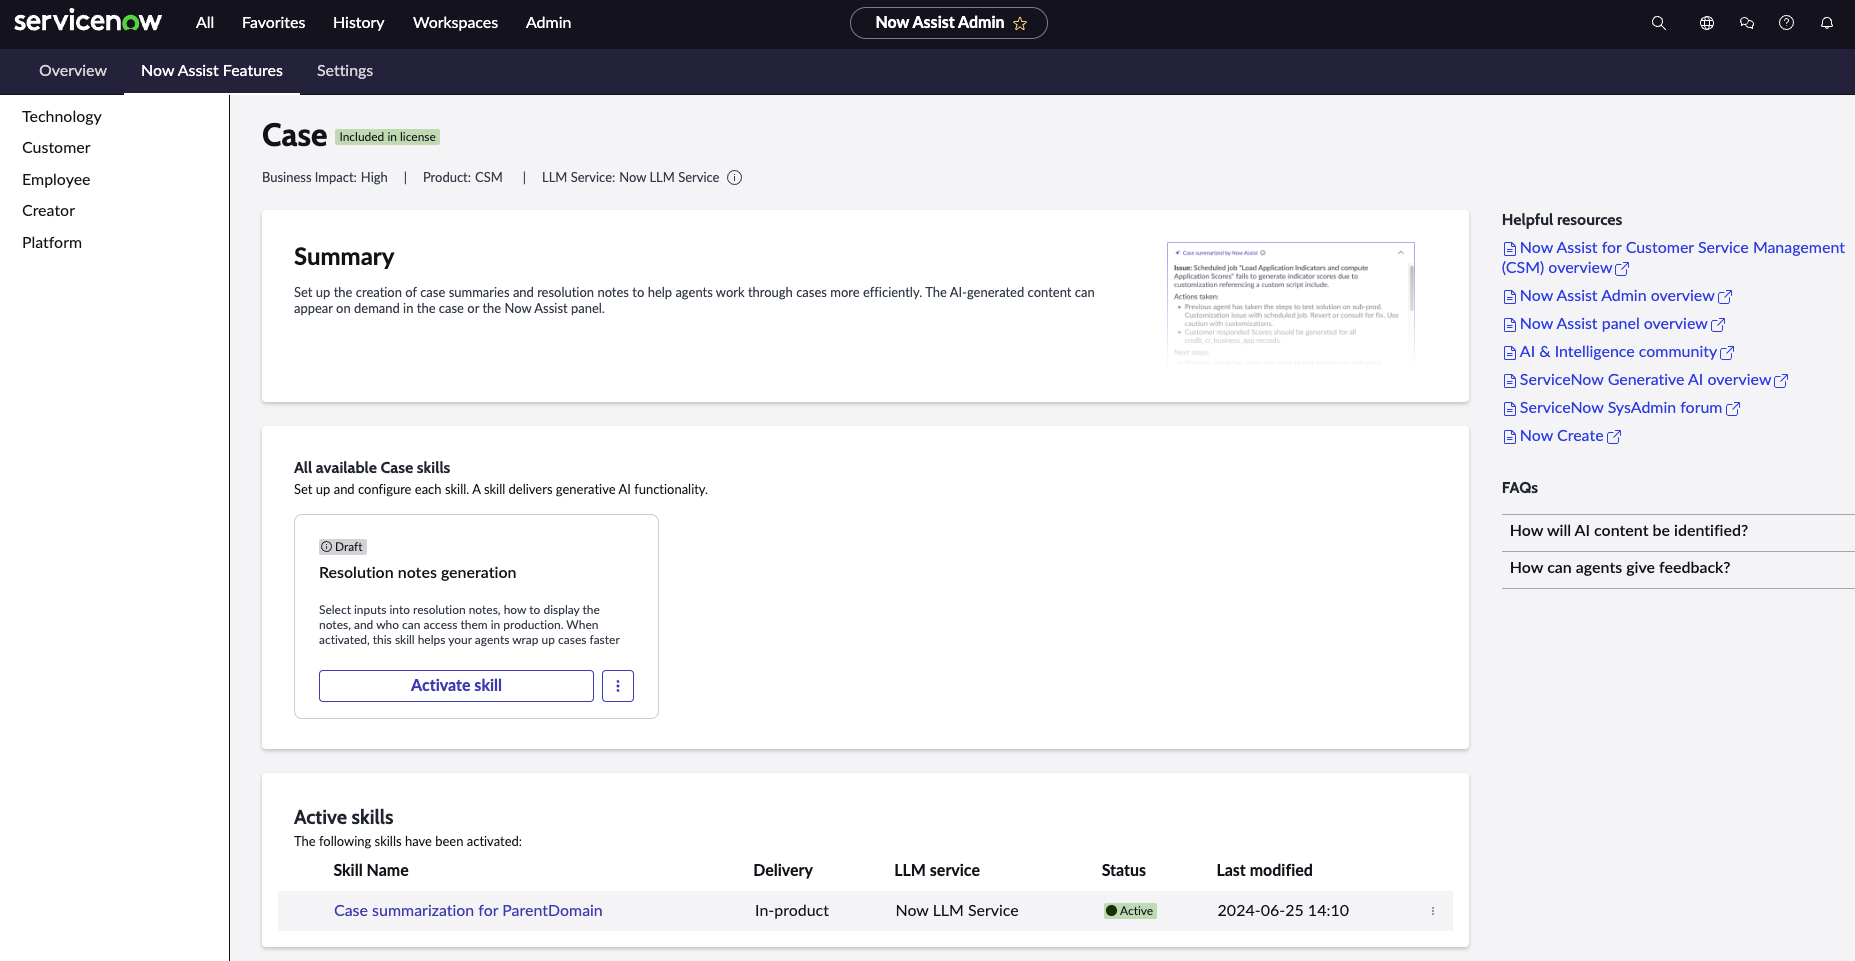1855x961 pixels.
Task: Click document icon before Now Assist Admin overview
Action: coord(1510,297)
